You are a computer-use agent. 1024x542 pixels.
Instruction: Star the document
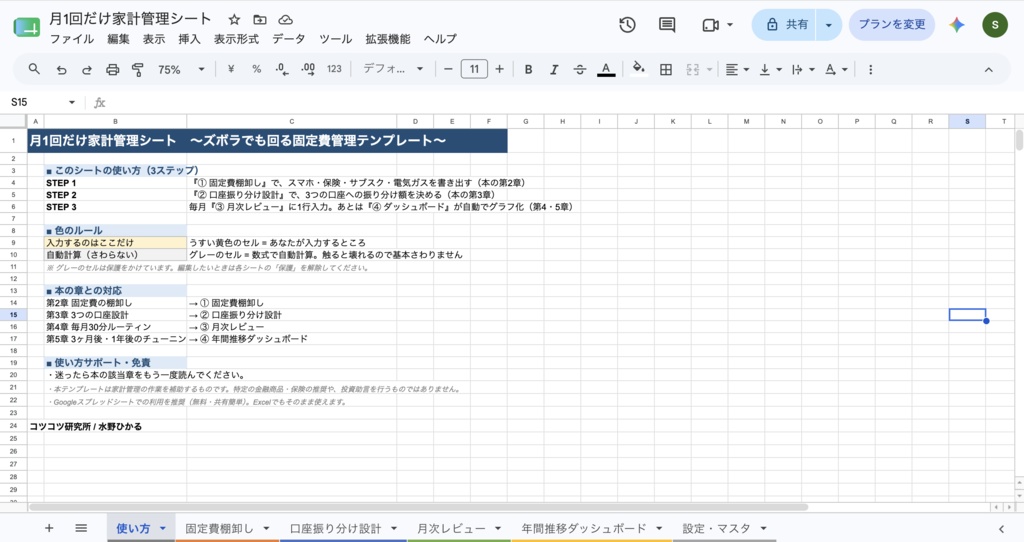pos(234,20)
